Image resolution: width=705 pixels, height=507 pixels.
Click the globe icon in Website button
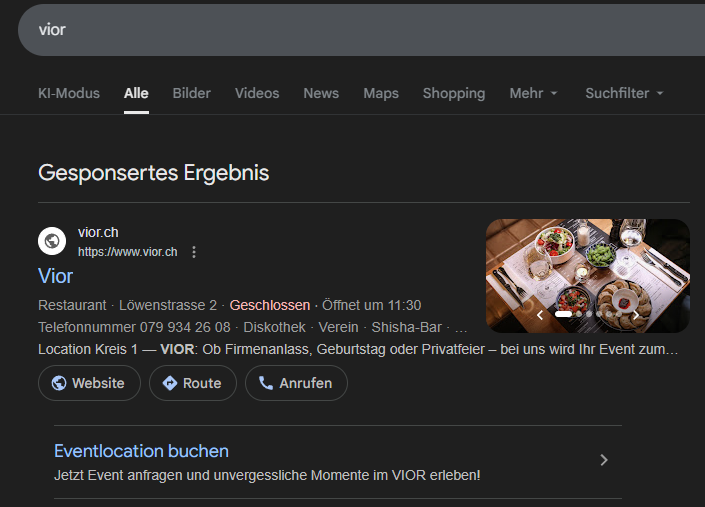[59, 383]
